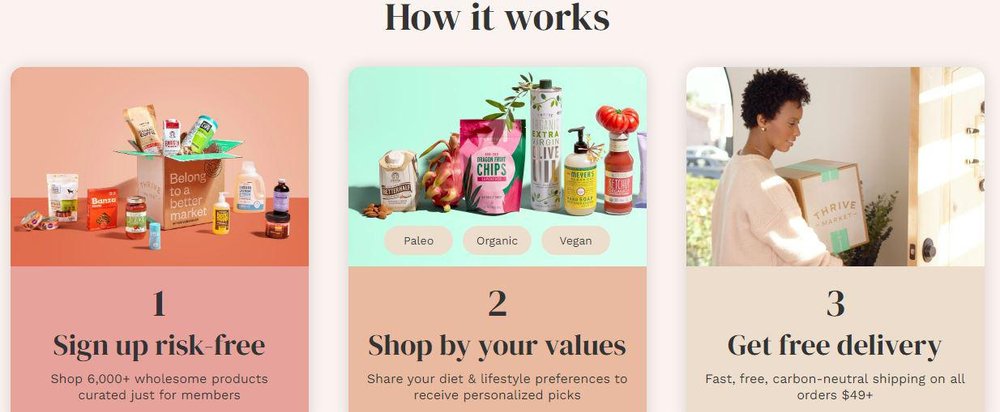Click the step number 3
This screenshot has height=412, width=1000.
[x=835, y=304]
